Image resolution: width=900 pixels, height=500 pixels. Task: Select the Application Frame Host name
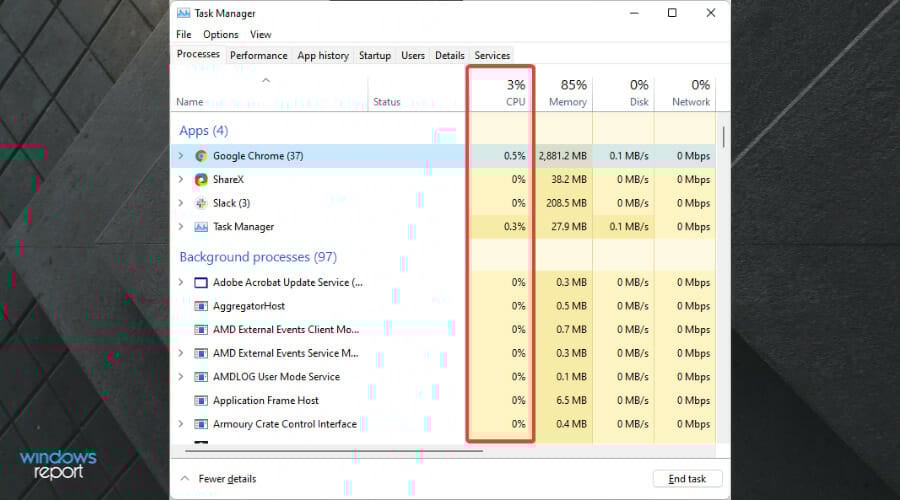[x=266, y=400]
